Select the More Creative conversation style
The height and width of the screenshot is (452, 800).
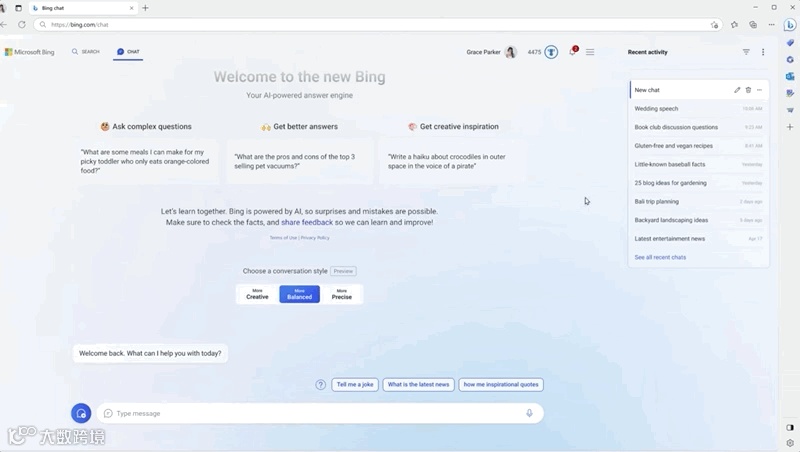click(257, 294)
